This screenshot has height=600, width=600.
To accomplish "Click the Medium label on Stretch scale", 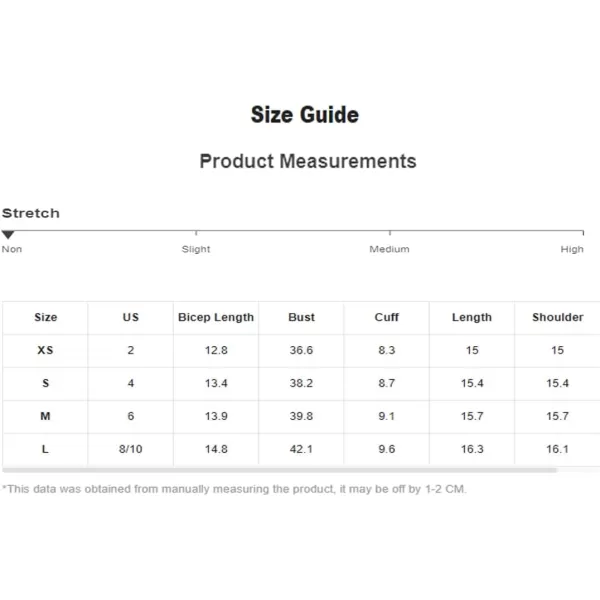I will [389, 249].
